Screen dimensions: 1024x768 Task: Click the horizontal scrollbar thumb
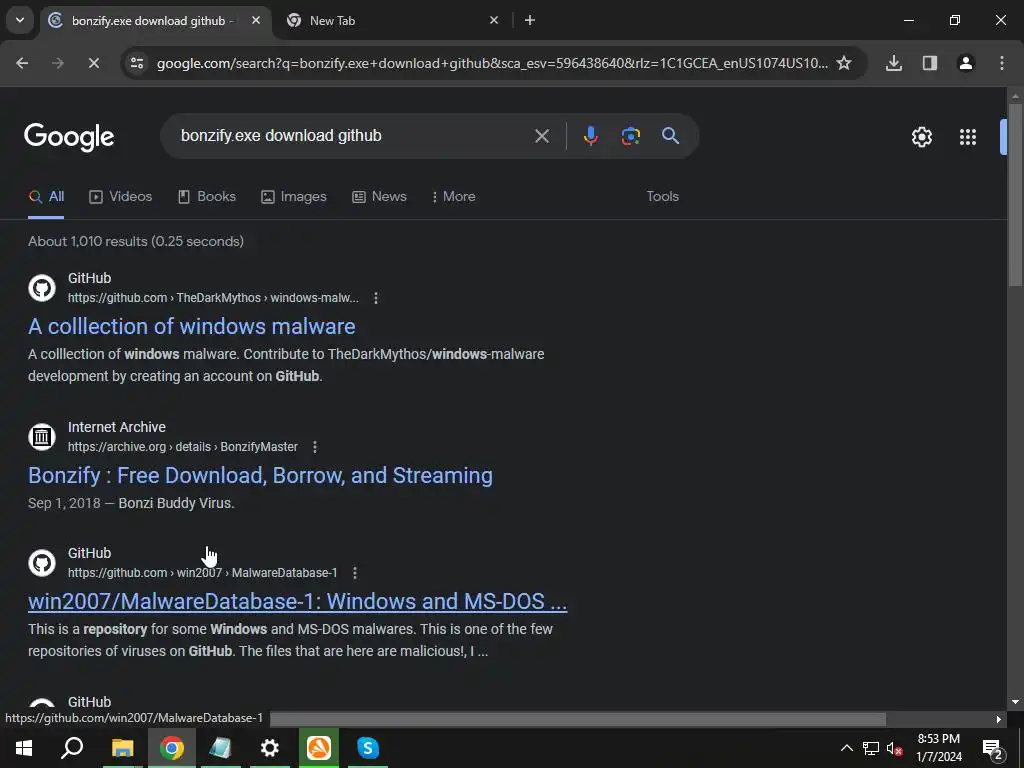[578, 719]
